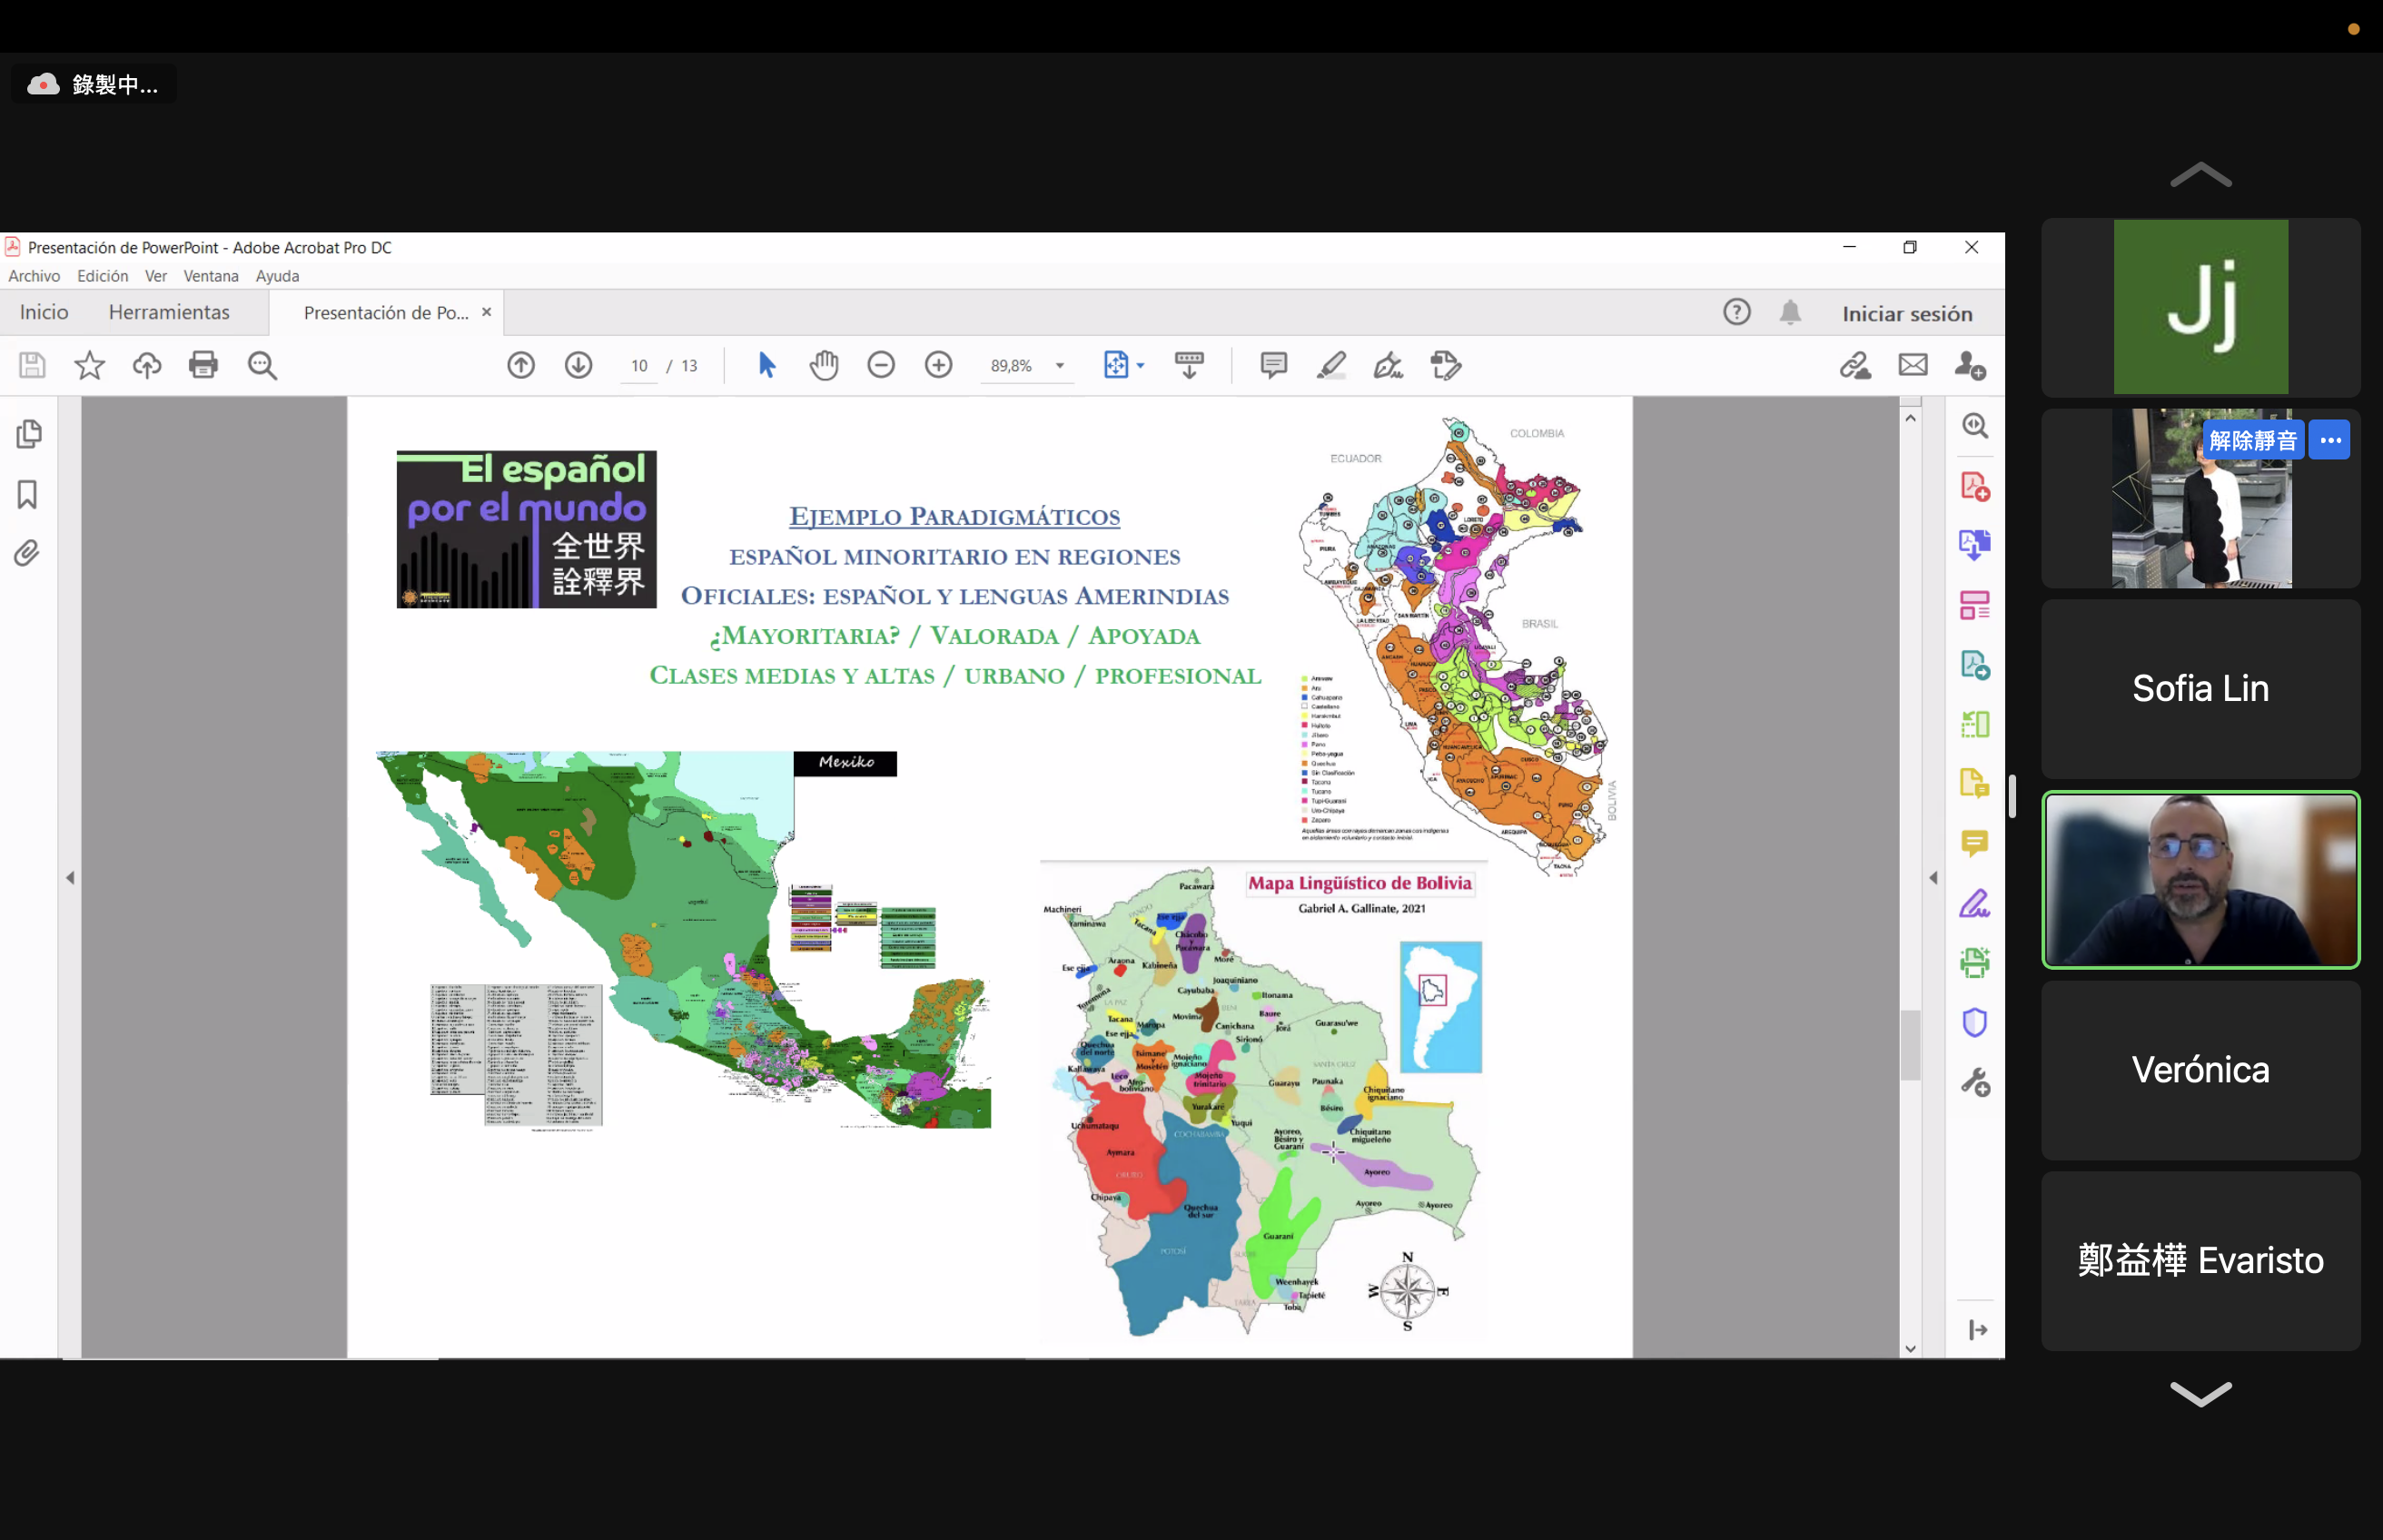Open the help question mark icon
Viewport: 2383px width, 1540px height.
click(x=1737, y=312)
